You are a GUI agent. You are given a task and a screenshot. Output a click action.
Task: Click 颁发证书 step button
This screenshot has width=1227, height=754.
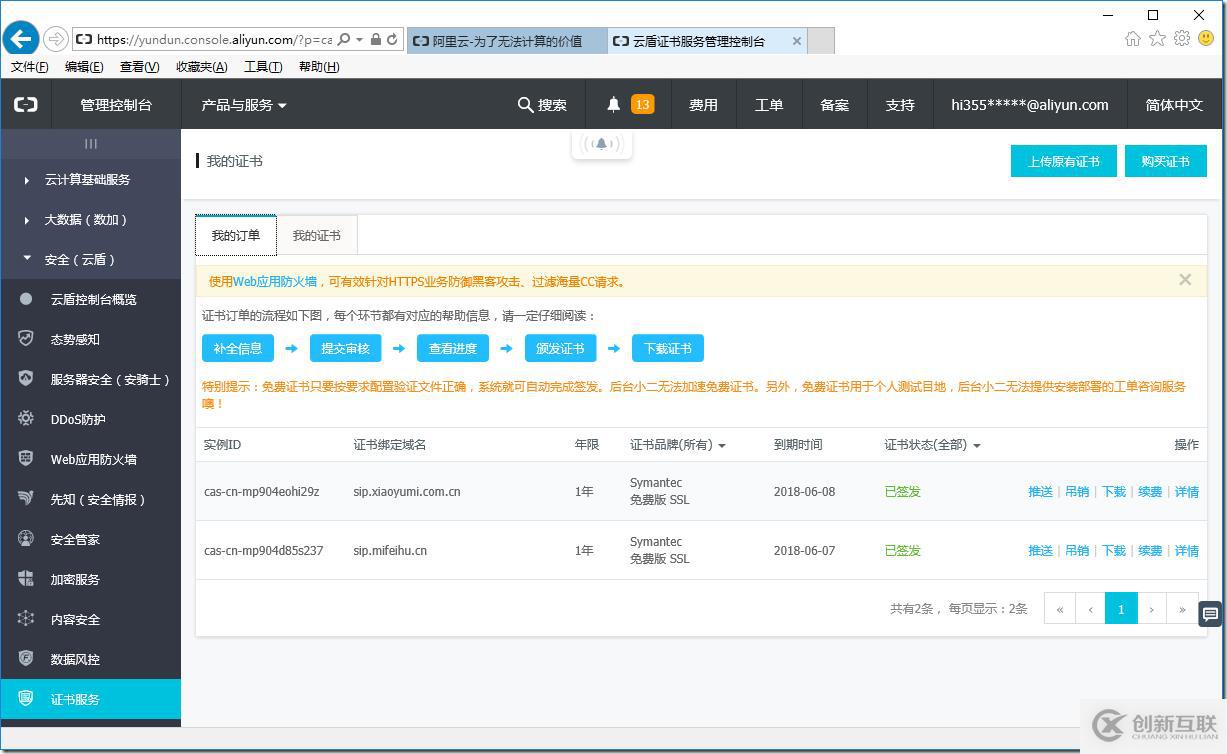tap(560, 348)
